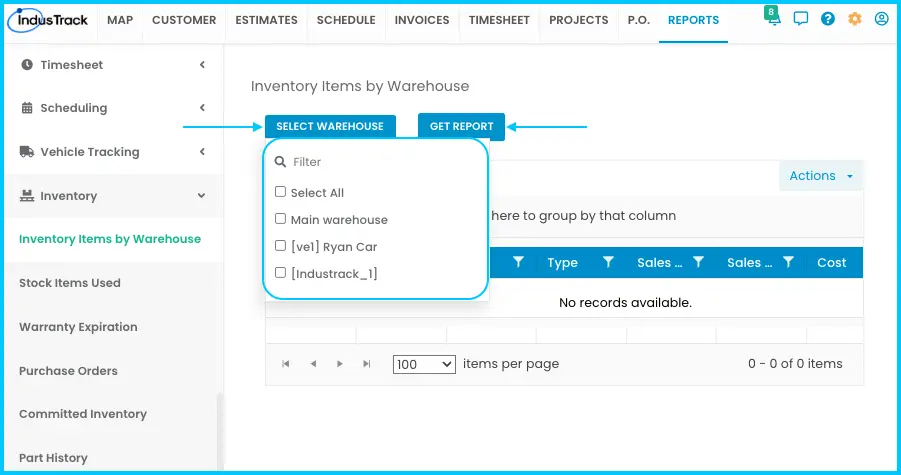Screen dimensions: 901x475
Task: Open the Stock Items Used report
Action: 70,283
